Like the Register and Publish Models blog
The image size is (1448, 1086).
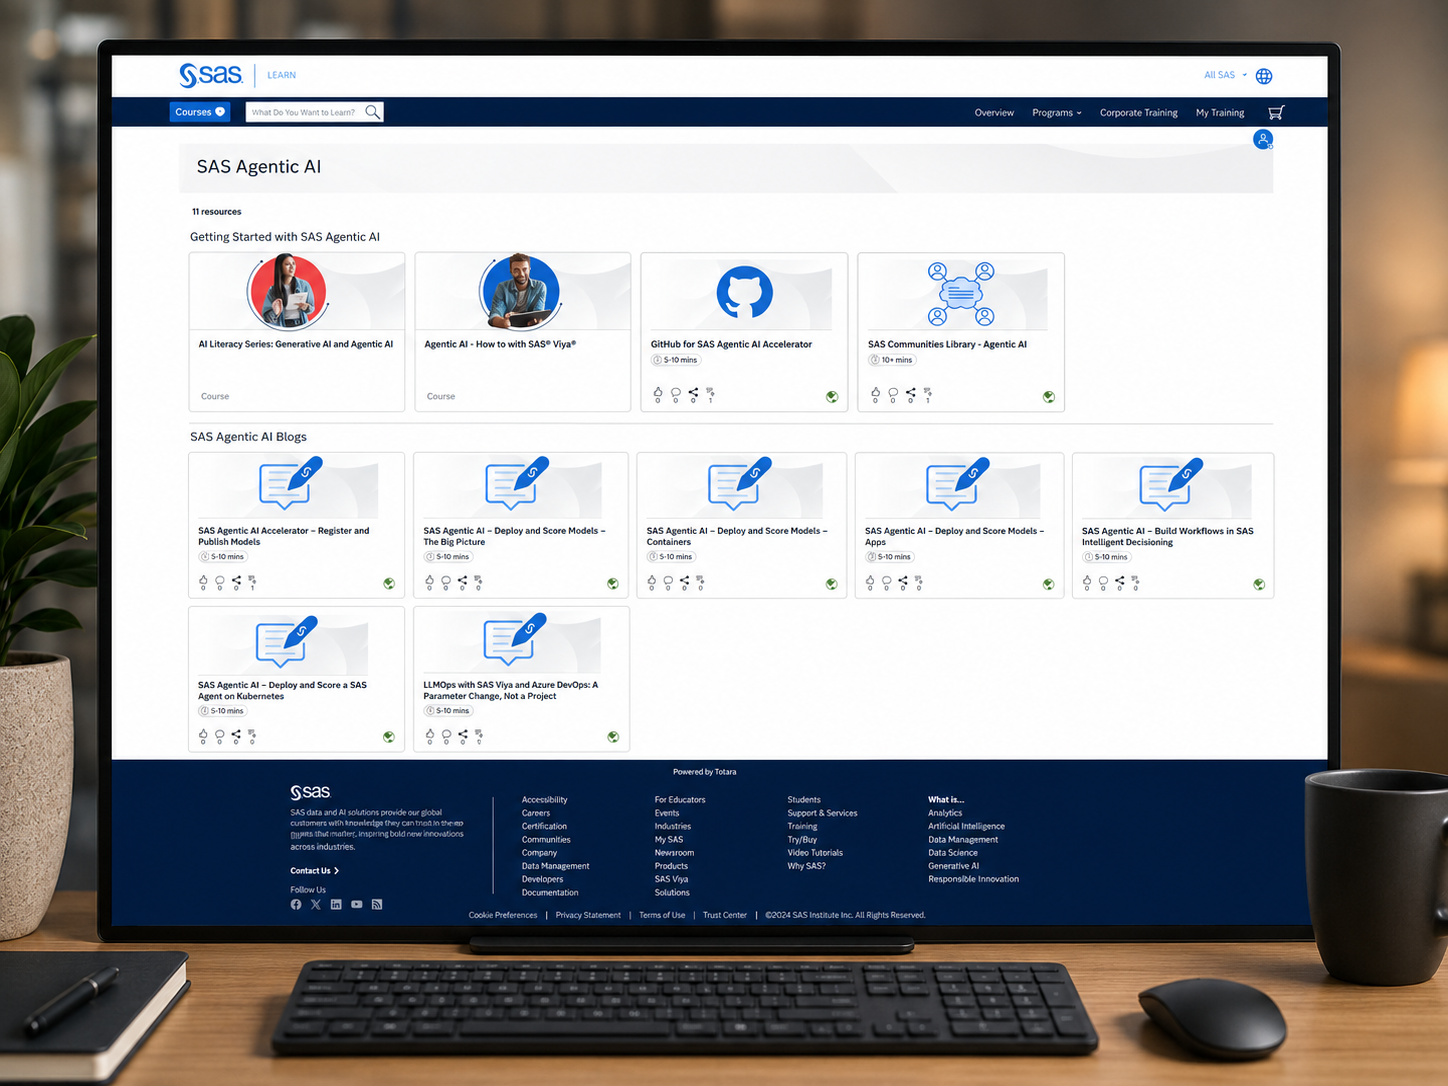204,580
